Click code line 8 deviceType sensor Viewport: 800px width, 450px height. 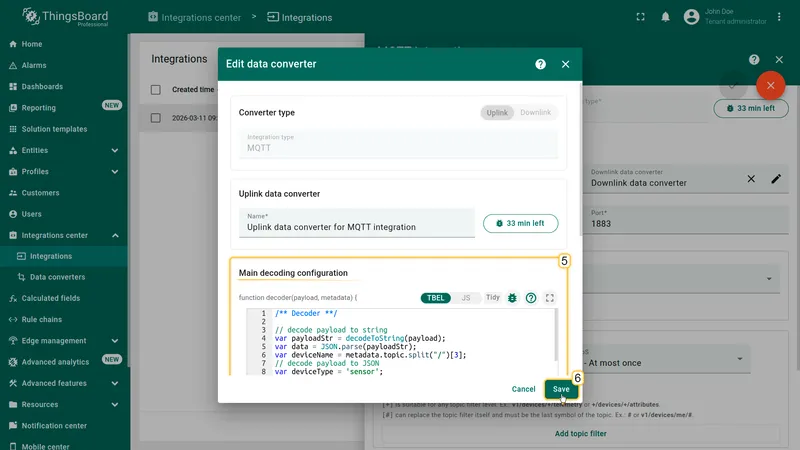[x=329, y=371]
